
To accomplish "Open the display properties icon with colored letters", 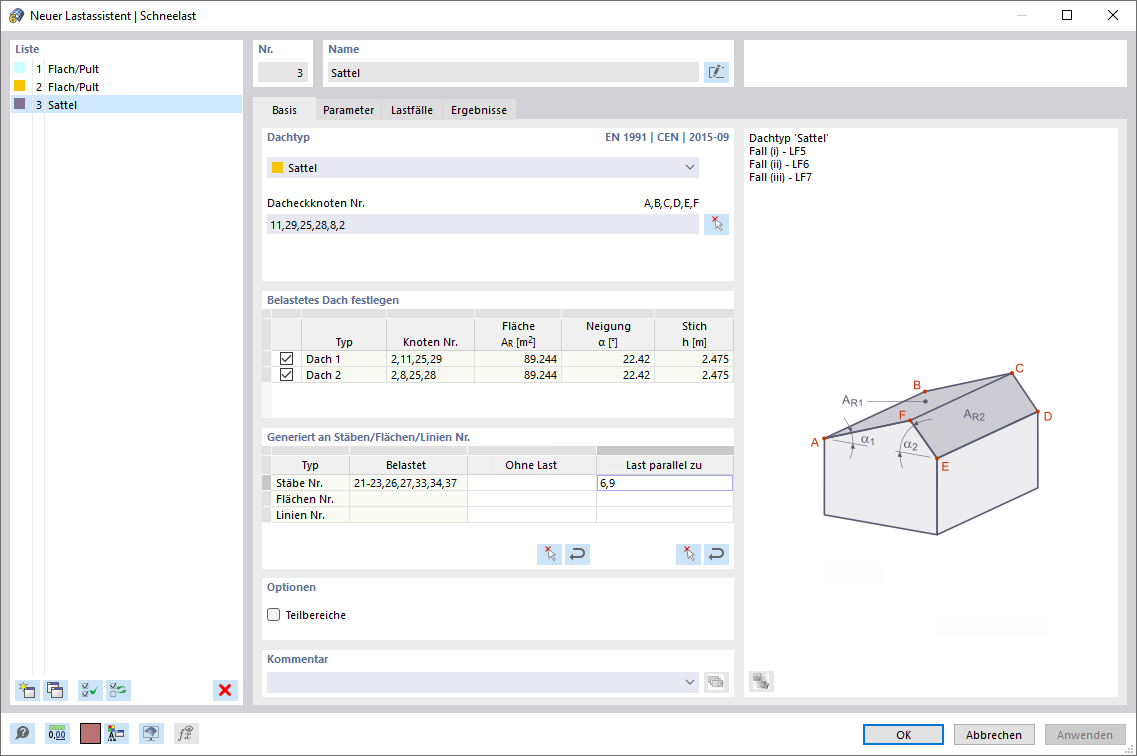I will [116, 734].
